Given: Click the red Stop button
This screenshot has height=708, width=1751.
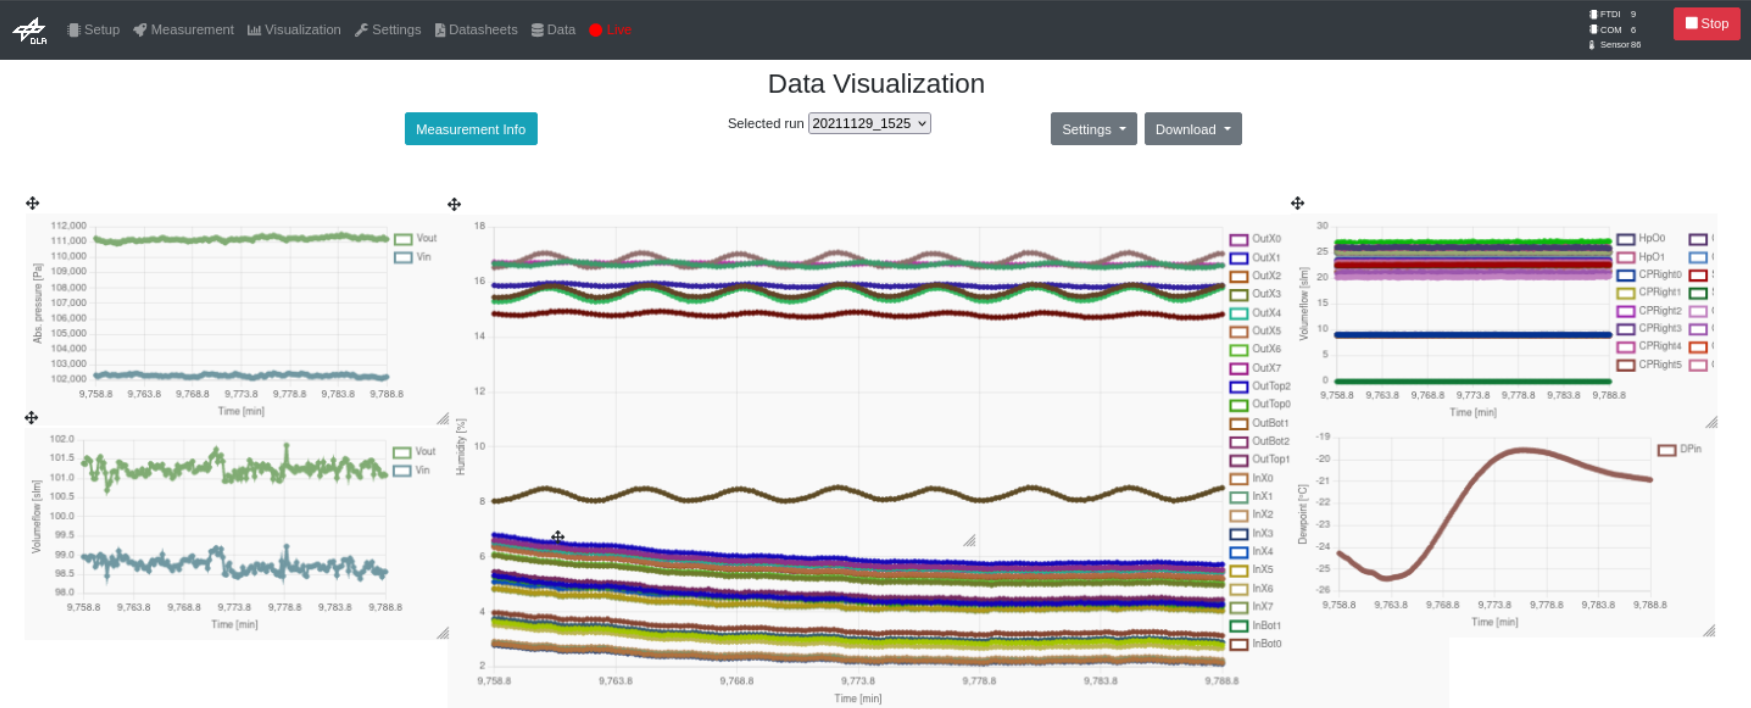Looking at the screenshot, I should pos(1706,23).
